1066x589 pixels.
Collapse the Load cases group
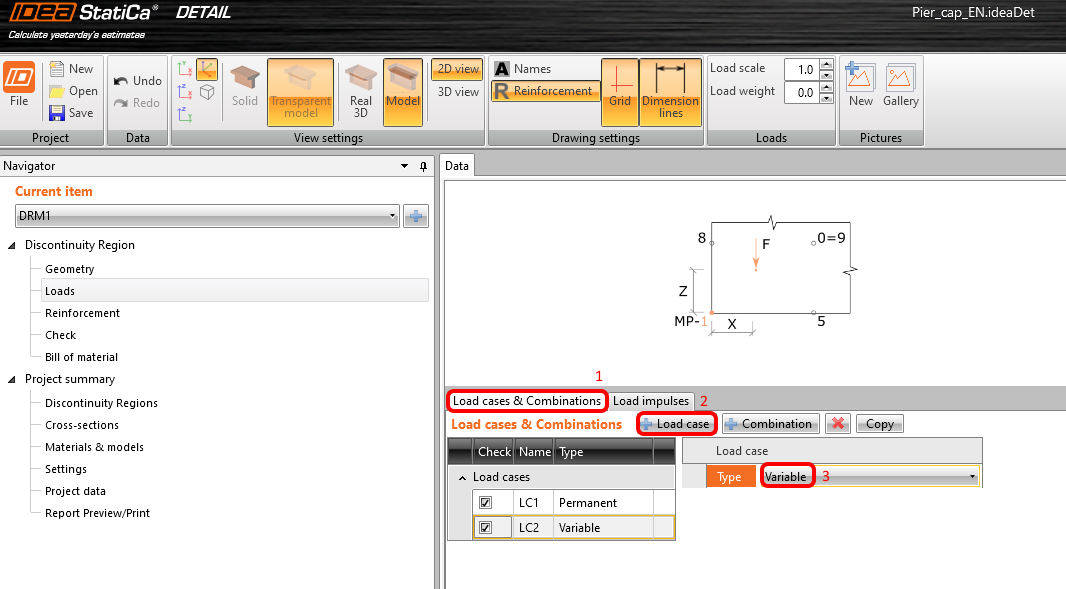coord(462,478)
